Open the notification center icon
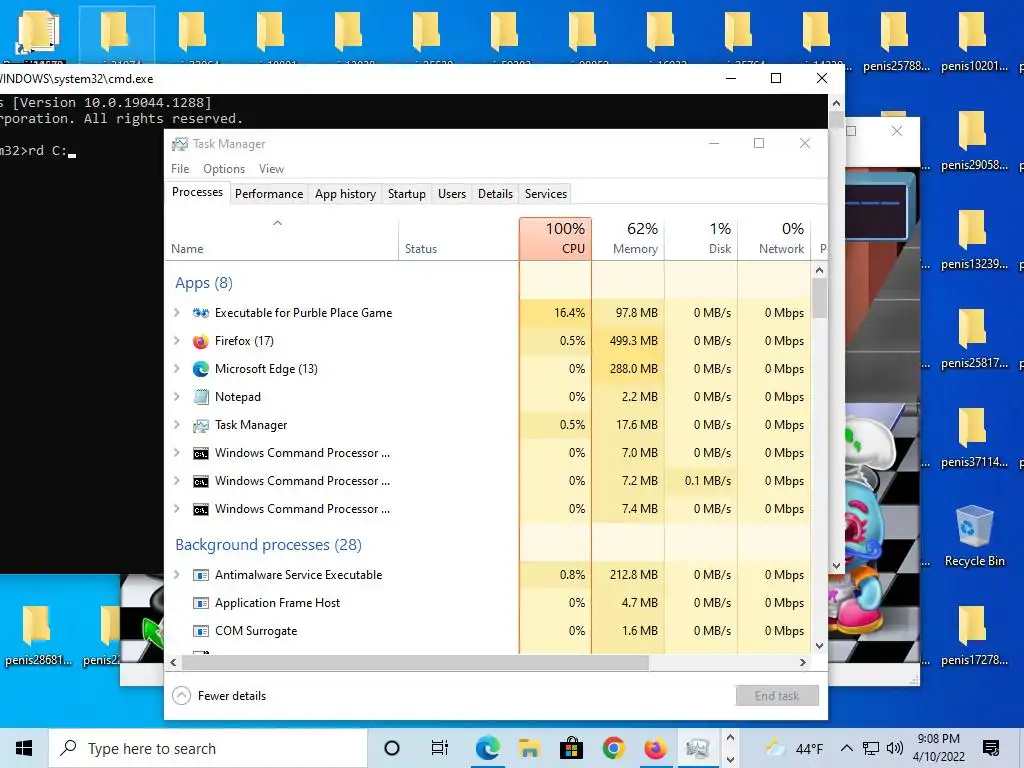The height and width of the screenshot is (768, 1024). tap(991, 748)
